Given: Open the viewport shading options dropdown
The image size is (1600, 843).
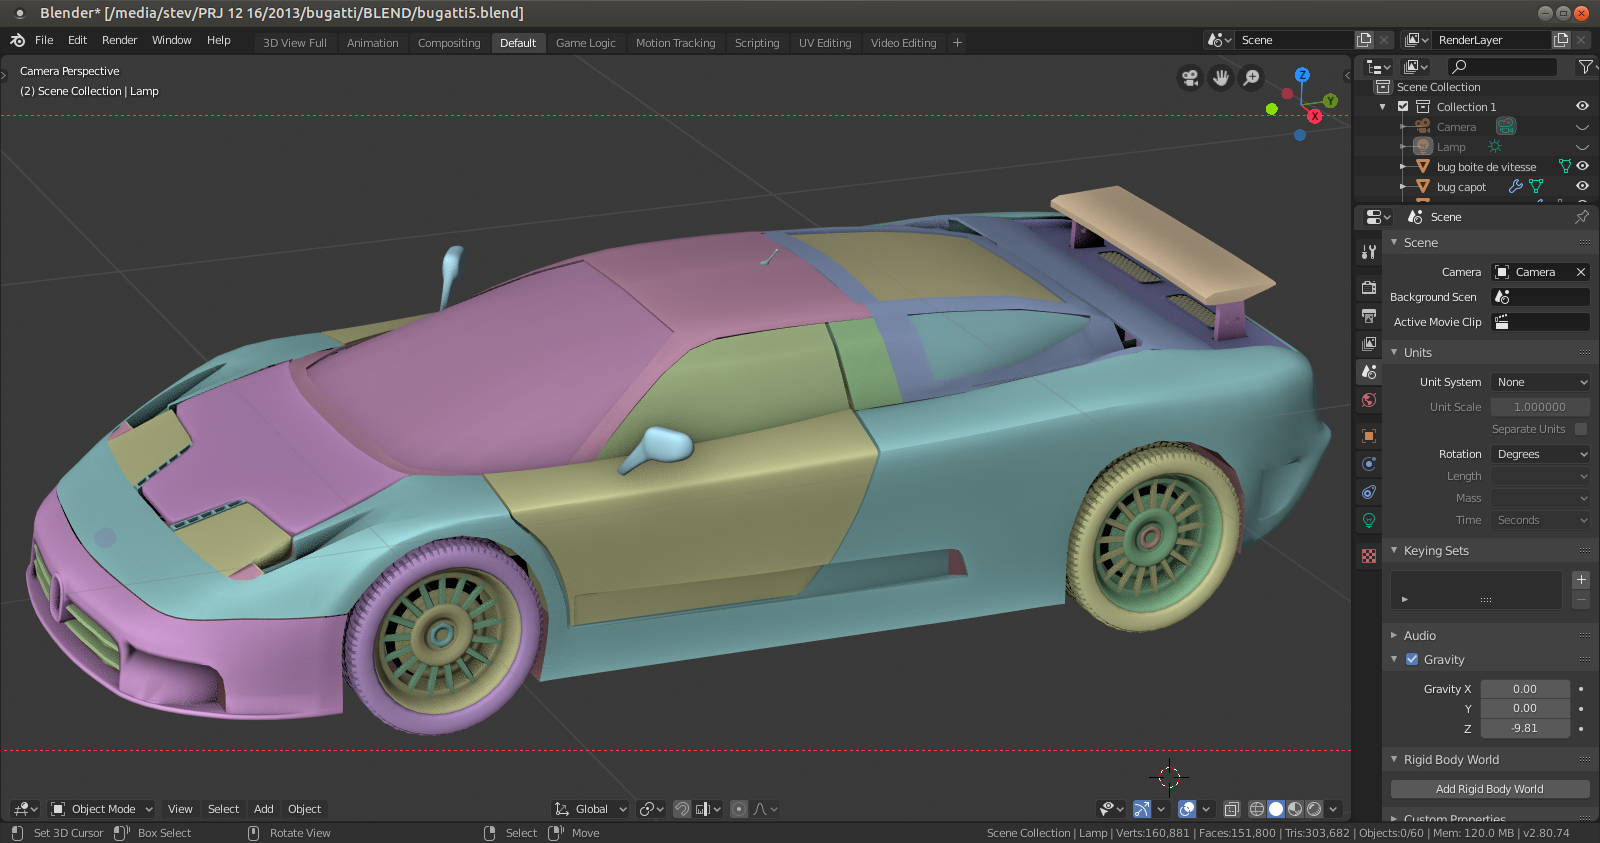Looking at the screenshot, I should tap(1333, 809).
